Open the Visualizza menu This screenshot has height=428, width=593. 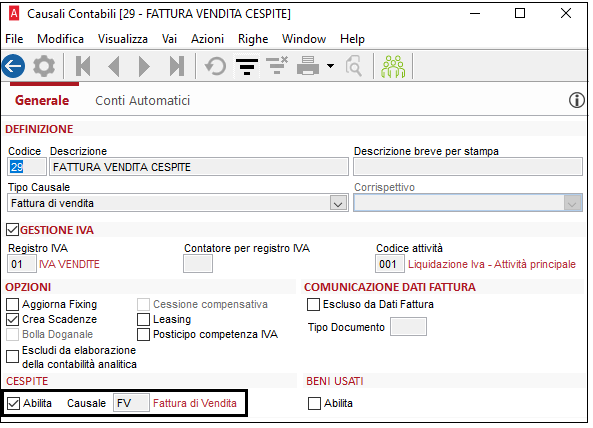(x=123, y=39)
